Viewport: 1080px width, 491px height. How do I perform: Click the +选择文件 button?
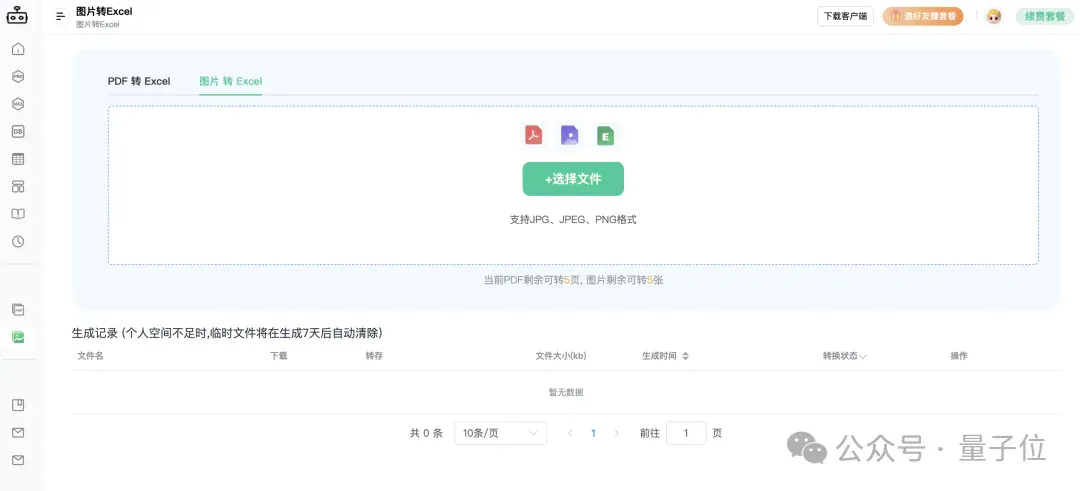573,179
